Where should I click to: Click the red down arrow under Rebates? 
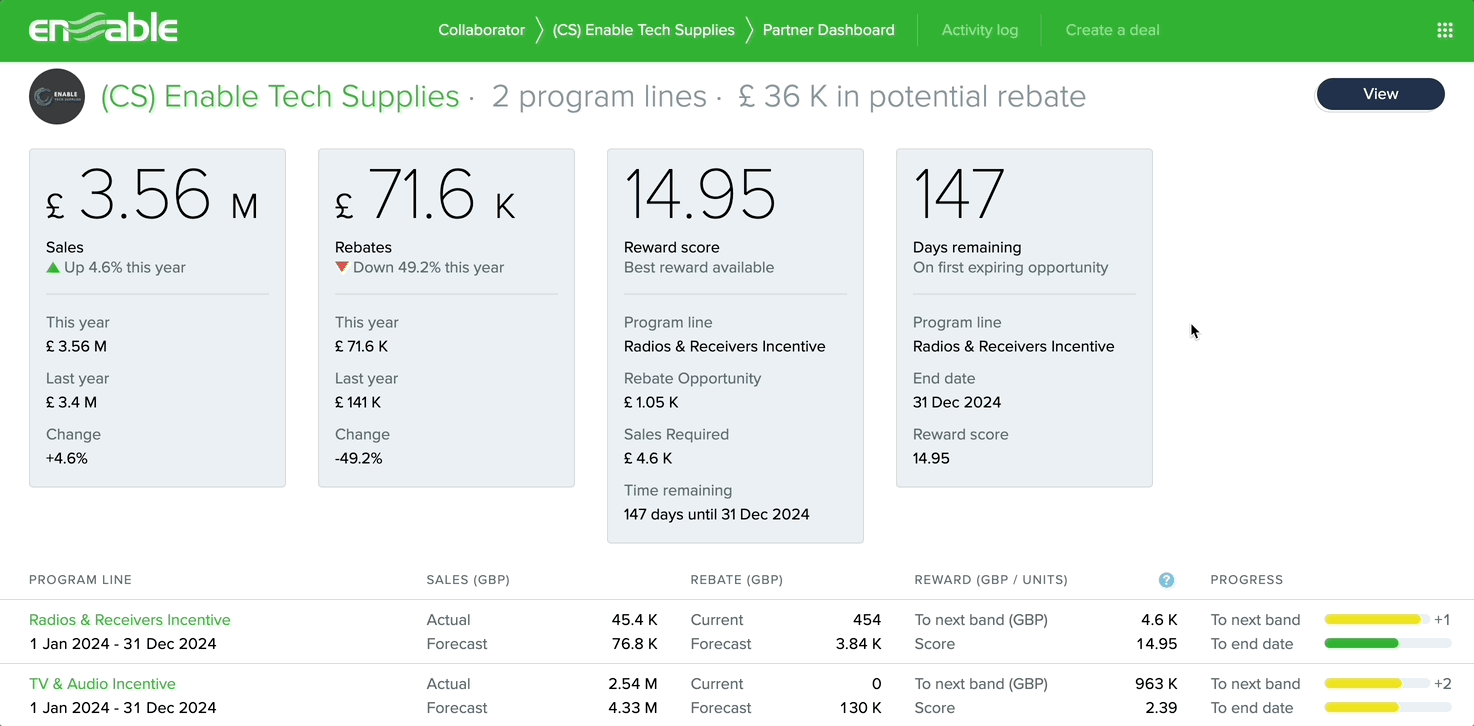(342, 267)
